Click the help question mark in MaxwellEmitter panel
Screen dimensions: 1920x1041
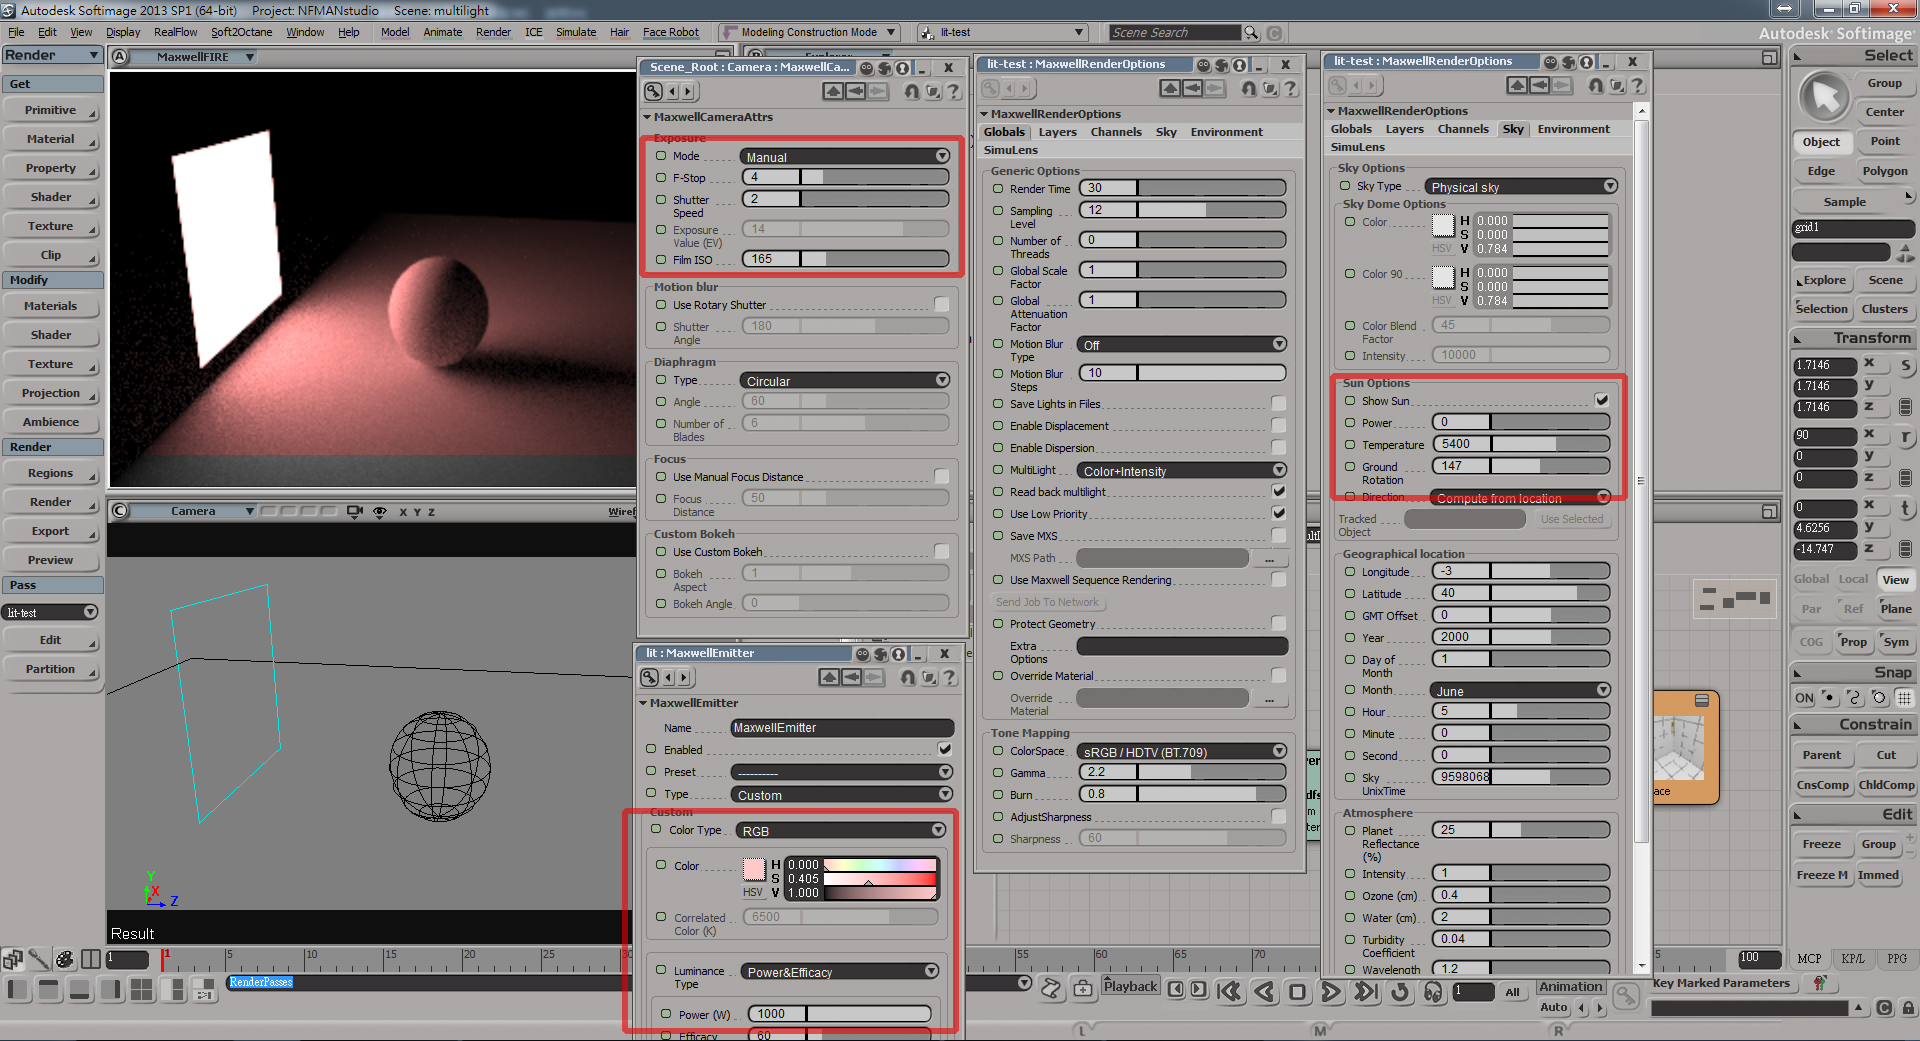pos(950,678)
